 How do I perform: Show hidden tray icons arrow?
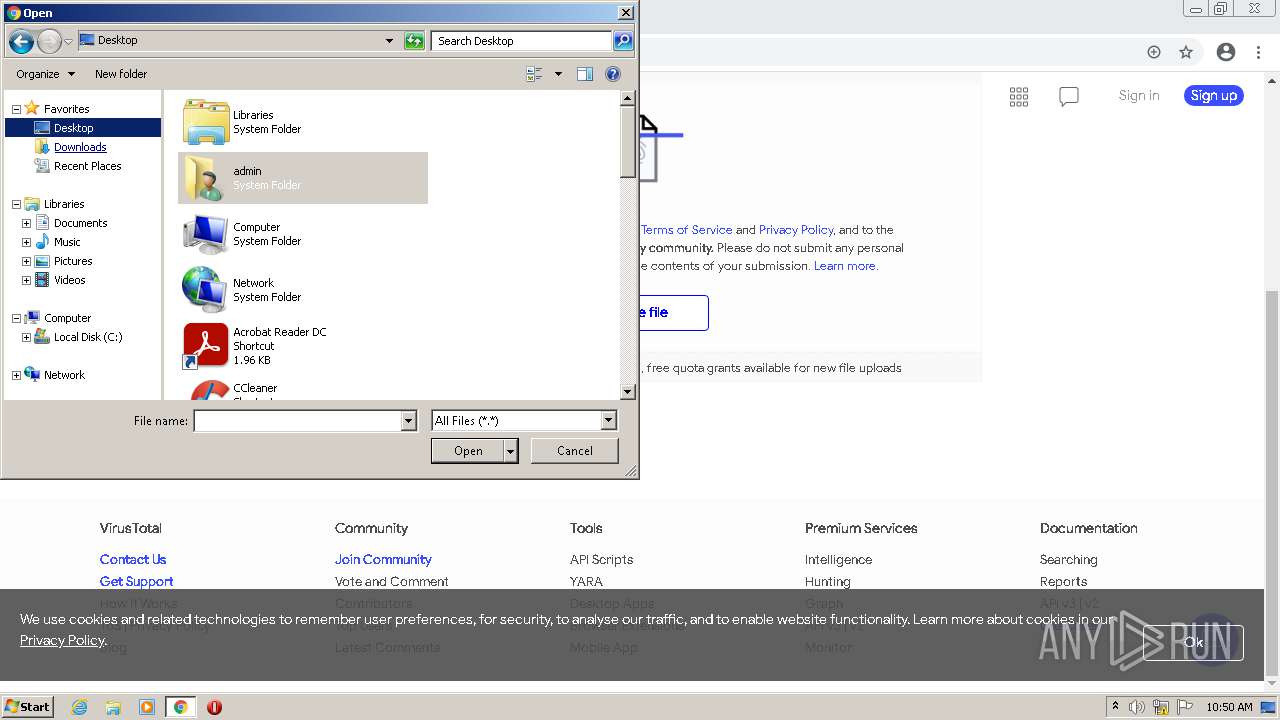[1115, 707]
